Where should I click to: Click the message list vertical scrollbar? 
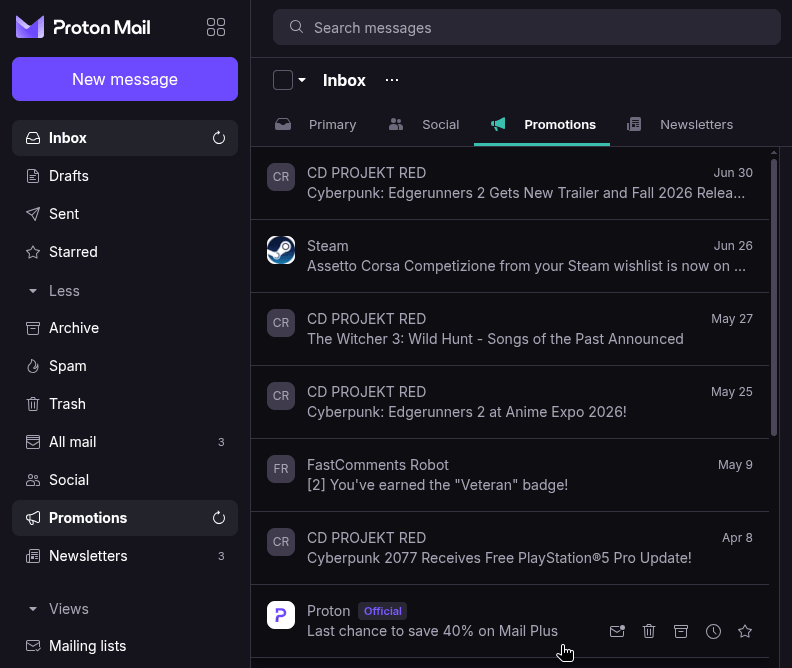(x=774, y=297)
